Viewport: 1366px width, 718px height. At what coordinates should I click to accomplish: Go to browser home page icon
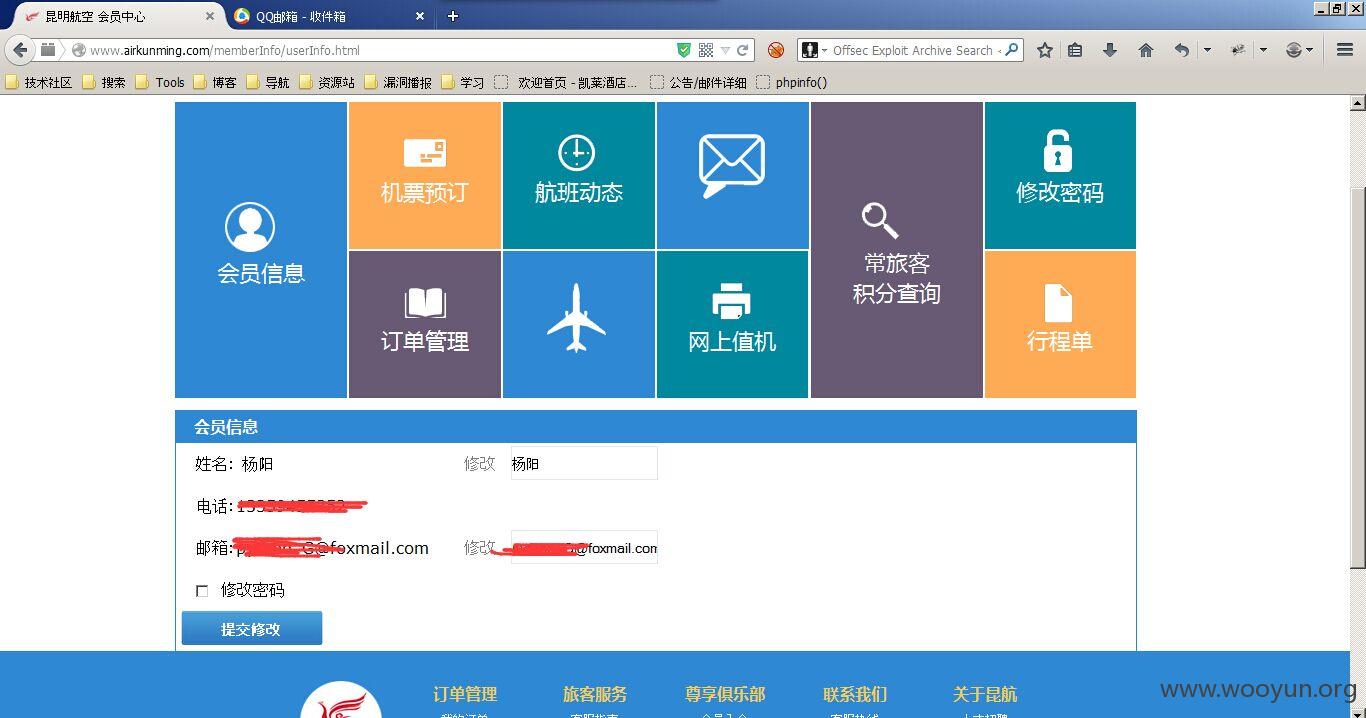click(x=1146, y=50)
